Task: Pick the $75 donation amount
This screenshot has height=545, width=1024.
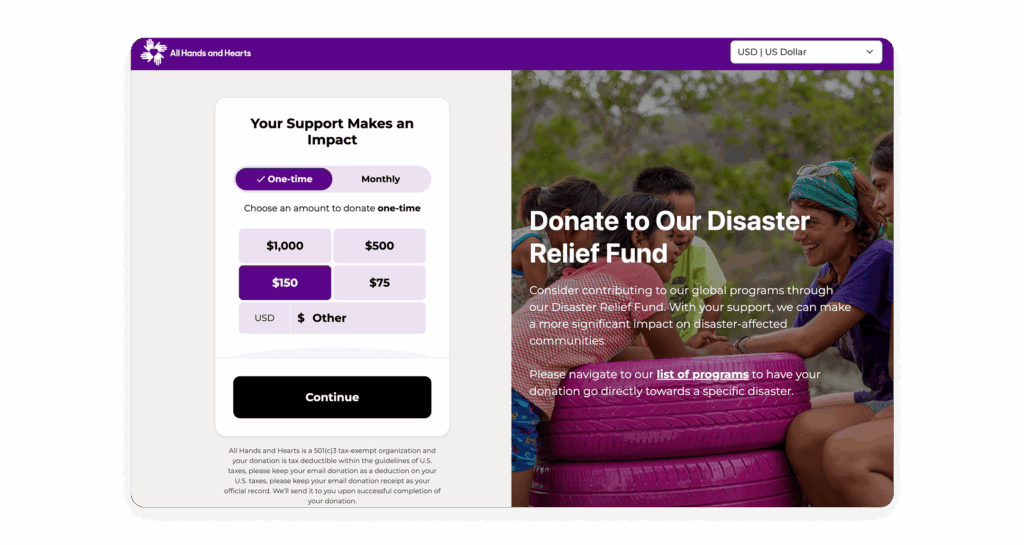Action: pos(379,283)
